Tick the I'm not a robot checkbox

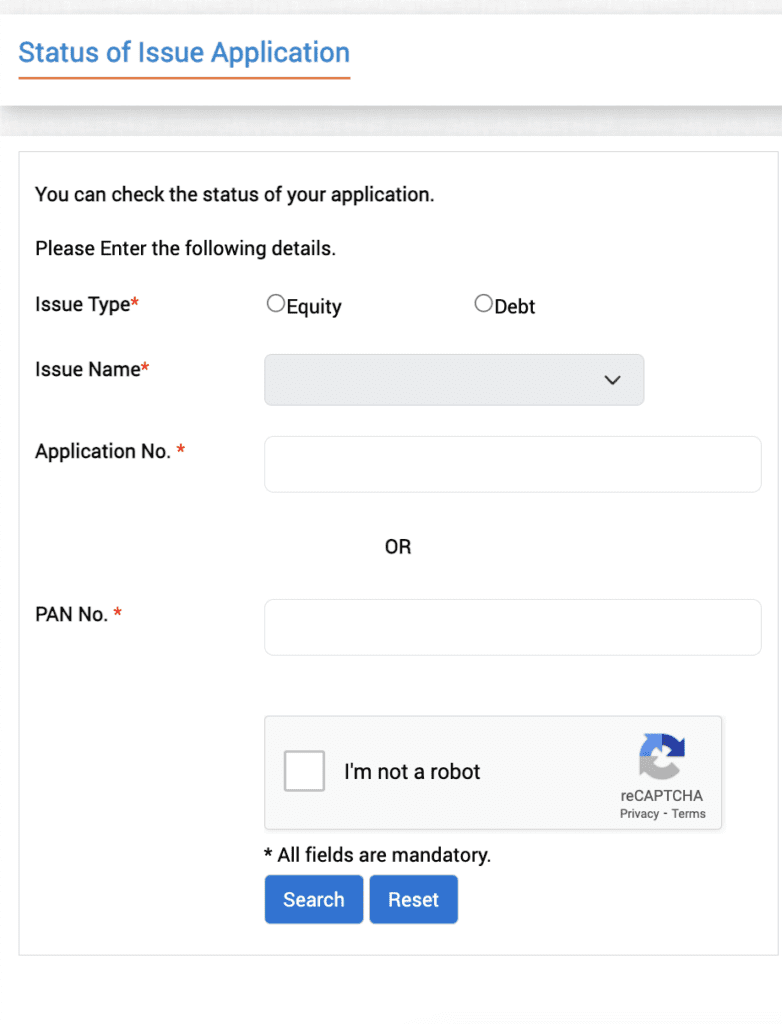tap(304, 771)
